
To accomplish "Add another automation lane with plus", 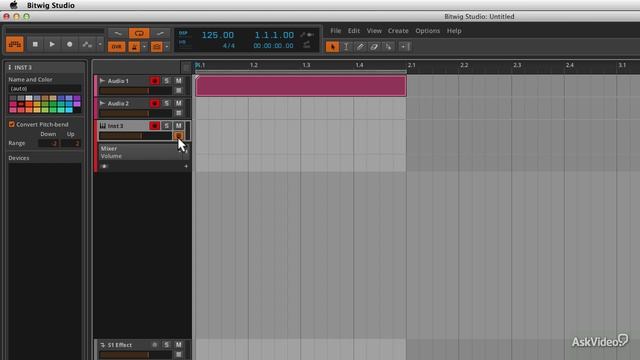I will click(x=186, y=166).
